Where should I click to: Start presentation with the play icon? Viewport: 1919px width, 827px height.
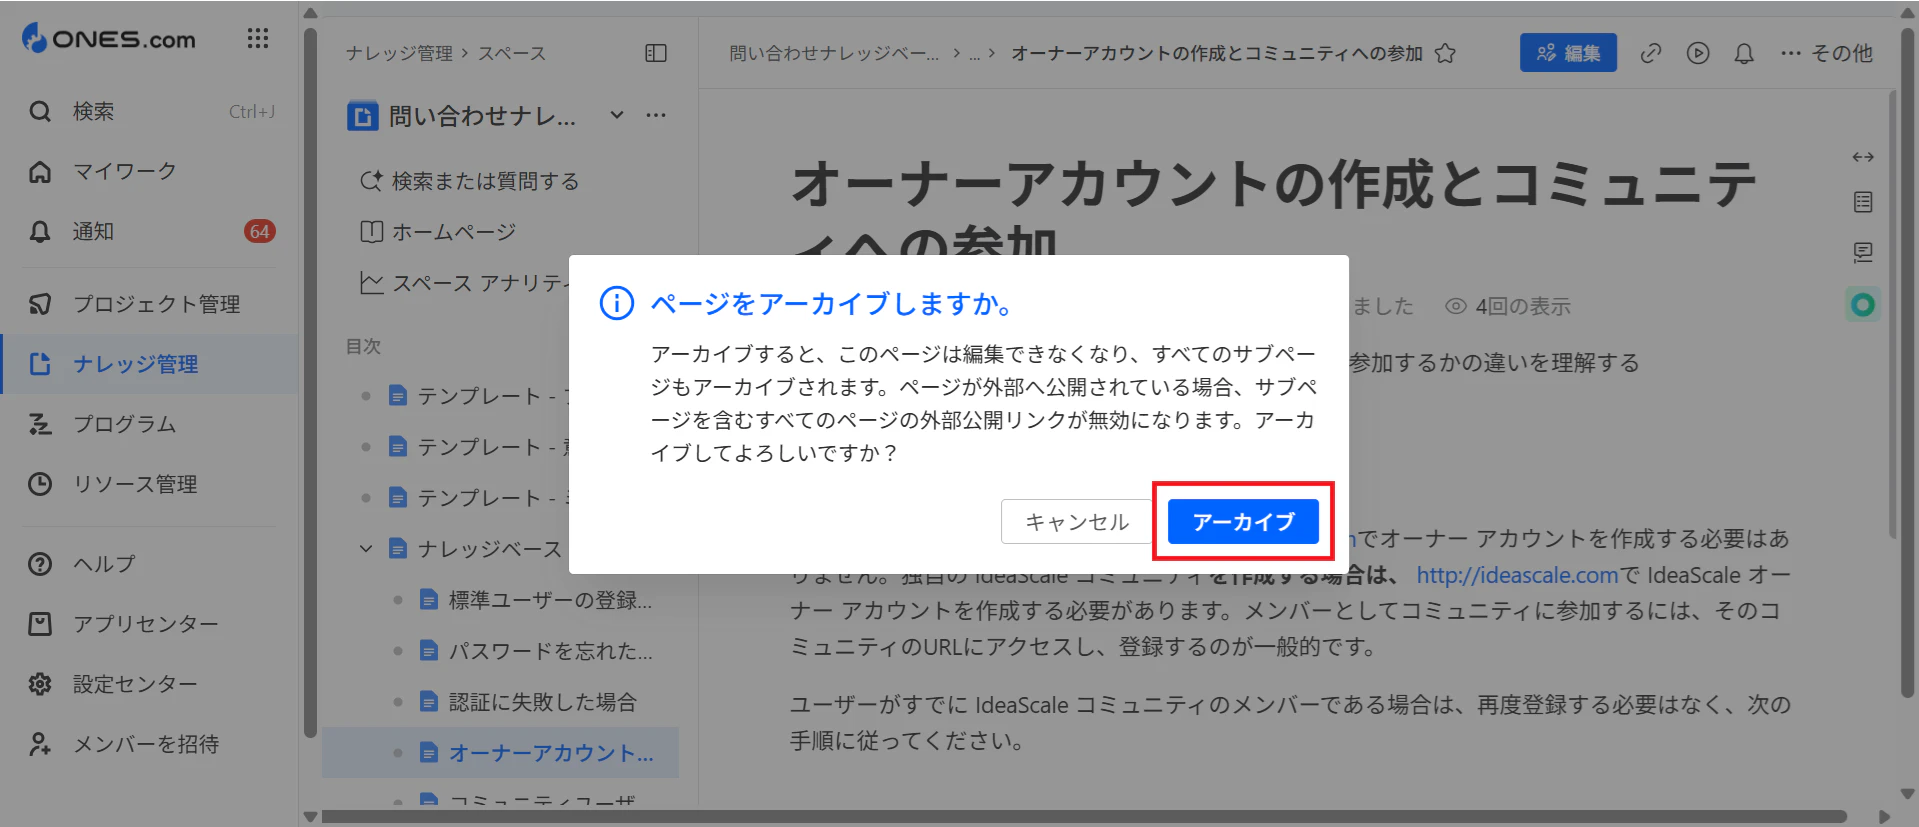[x=1698, y=53]
